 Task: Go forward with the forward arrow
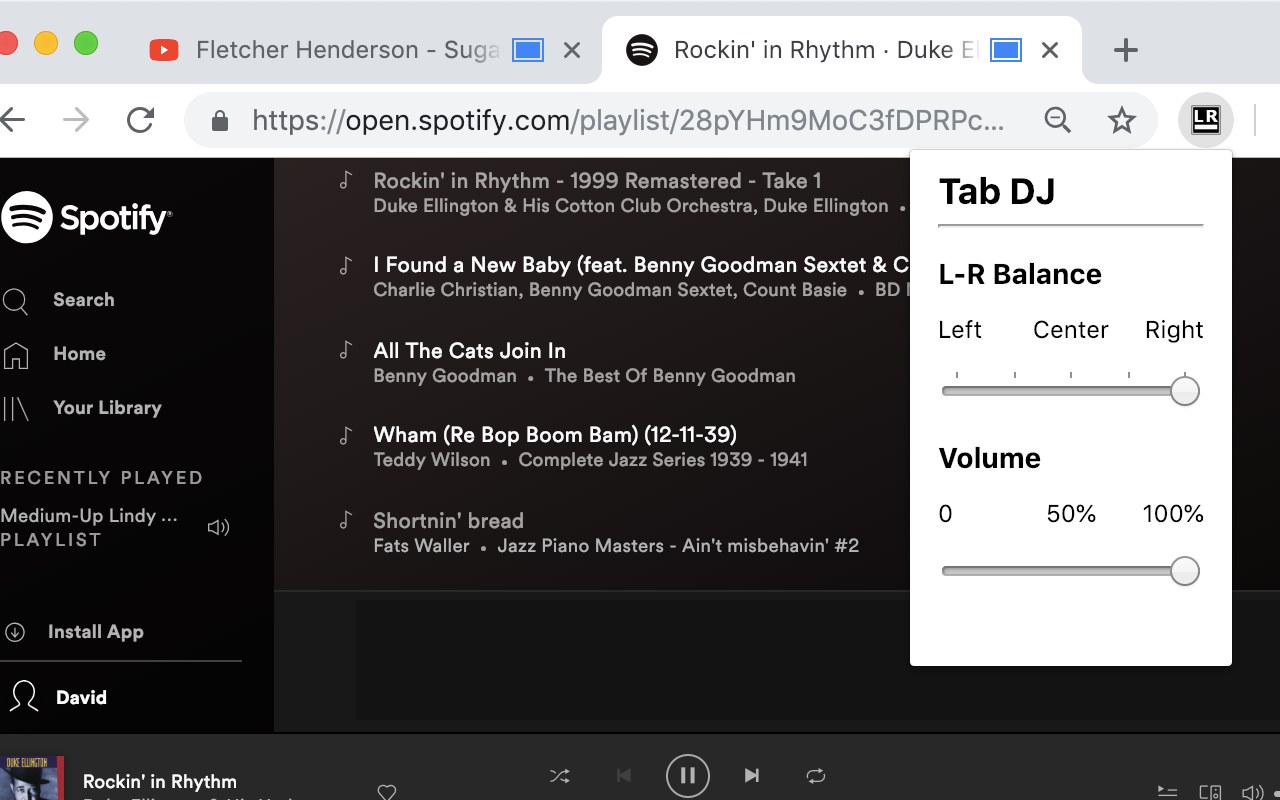tap(76, 121)
